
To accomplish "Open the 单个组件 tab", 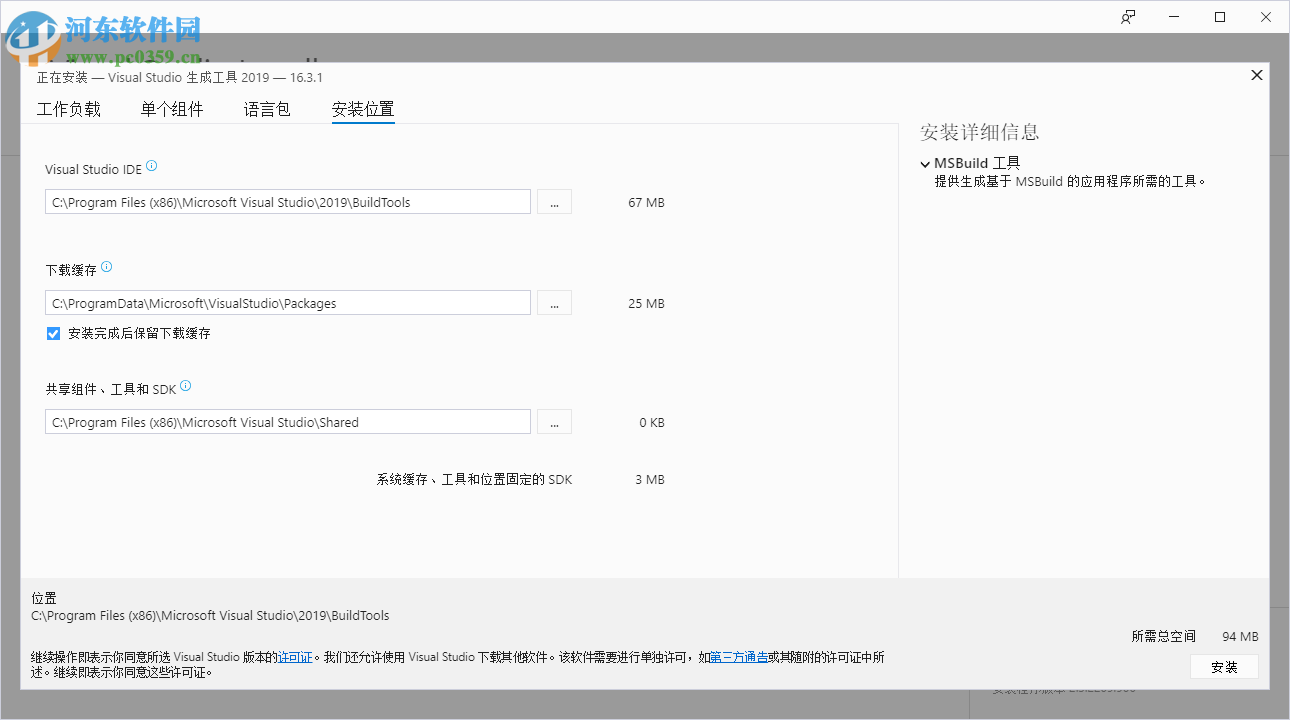I will pos(171,109).
